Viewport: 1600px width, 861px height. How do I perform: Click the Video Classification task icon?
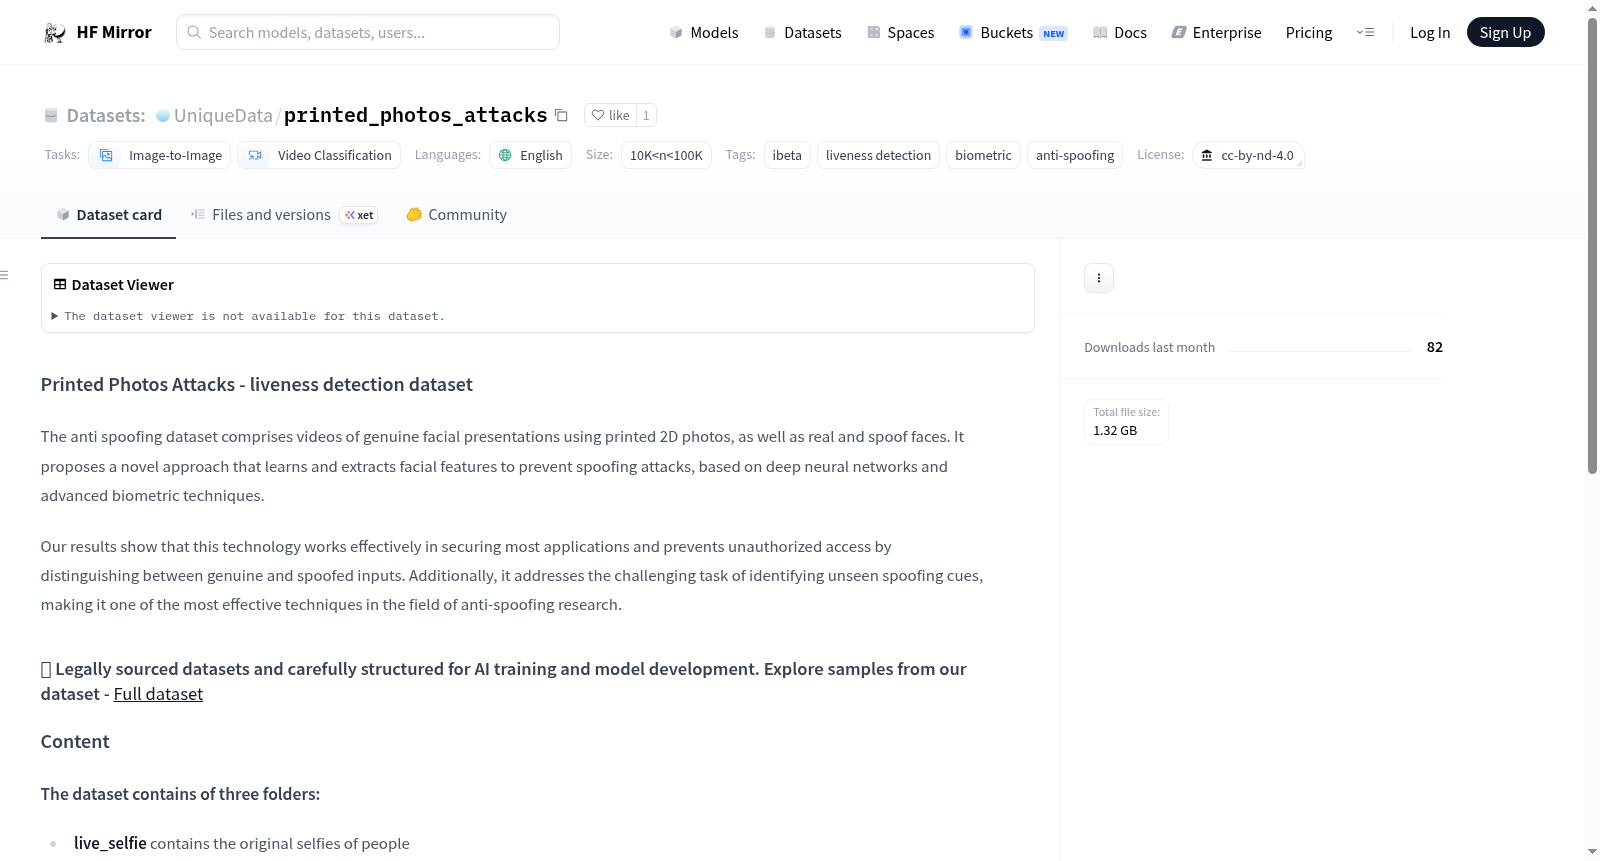[x=255, y=155]
